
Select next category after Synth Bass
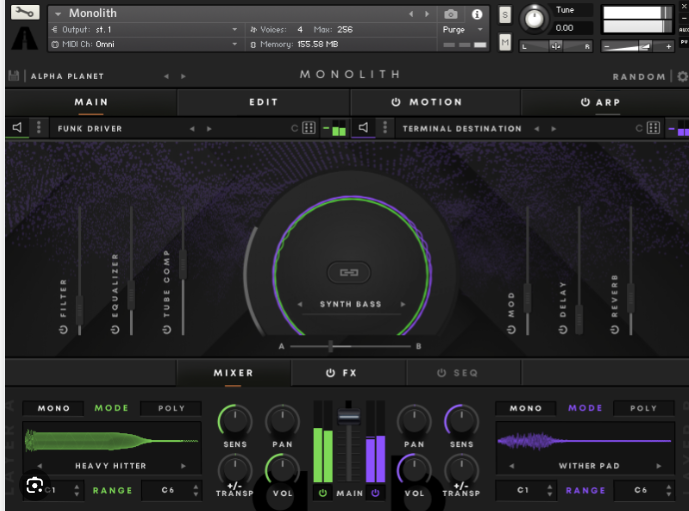pyautogui.click(x=403, y=304)
